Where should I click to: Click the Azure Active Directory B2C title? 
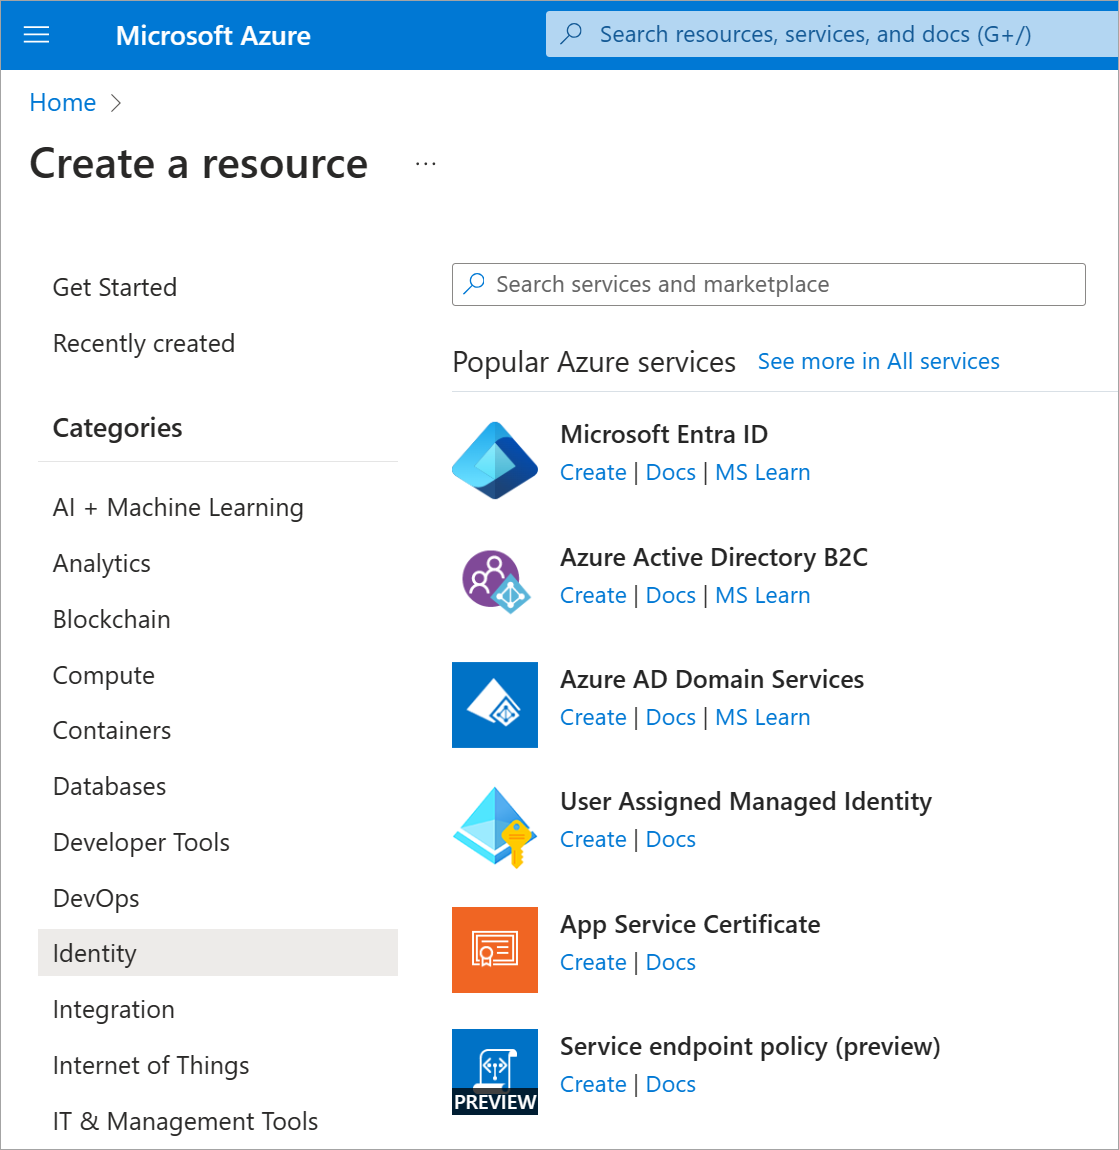pos(713,557)
